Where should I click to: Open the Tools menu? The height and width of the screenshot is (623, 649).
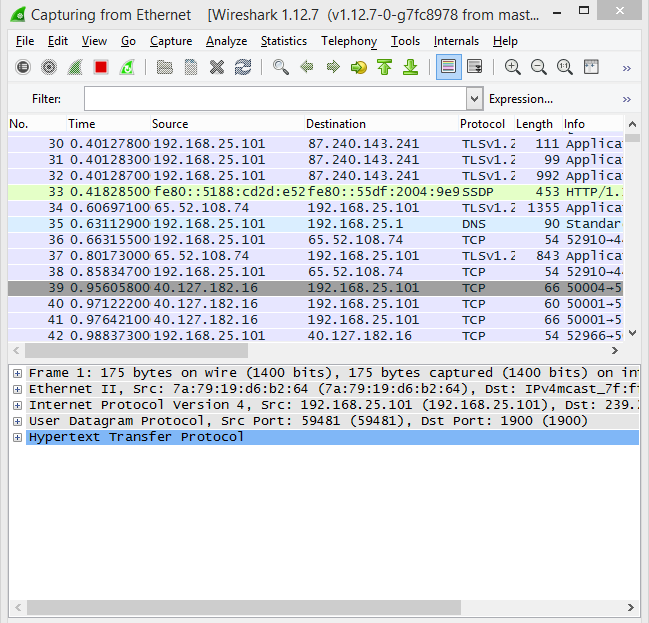tap(405, 41)
